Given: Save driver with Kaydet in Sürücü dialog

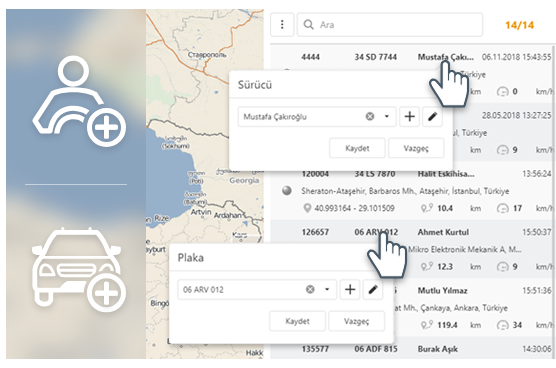Looking at the screenshot, I should [x=357, y=148].
